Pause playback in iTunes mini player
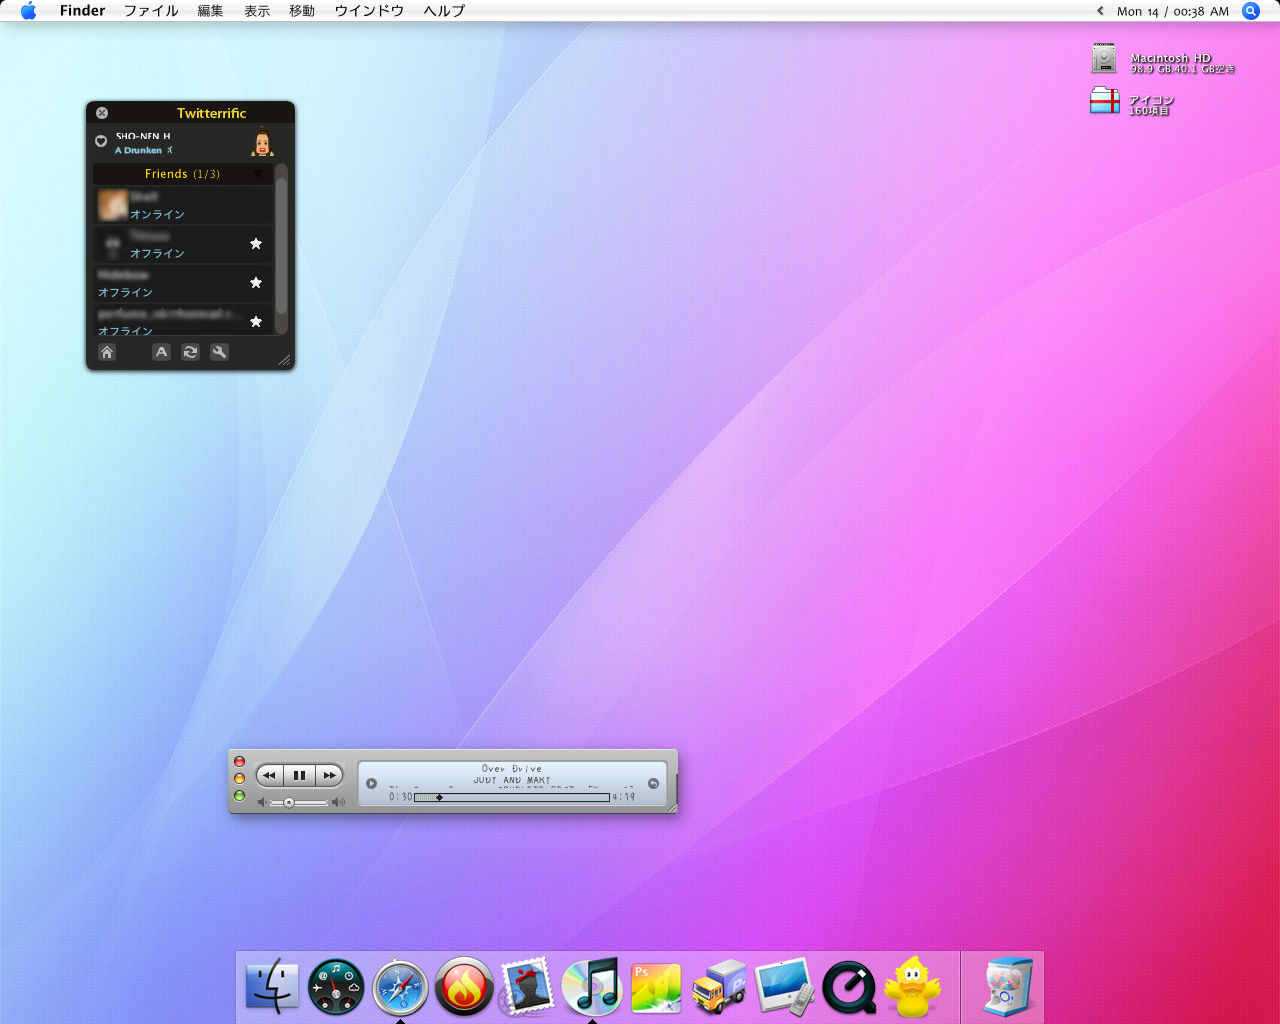Image resolution: width=1280 pixels, height=1024 pixels. coord(299,775)
